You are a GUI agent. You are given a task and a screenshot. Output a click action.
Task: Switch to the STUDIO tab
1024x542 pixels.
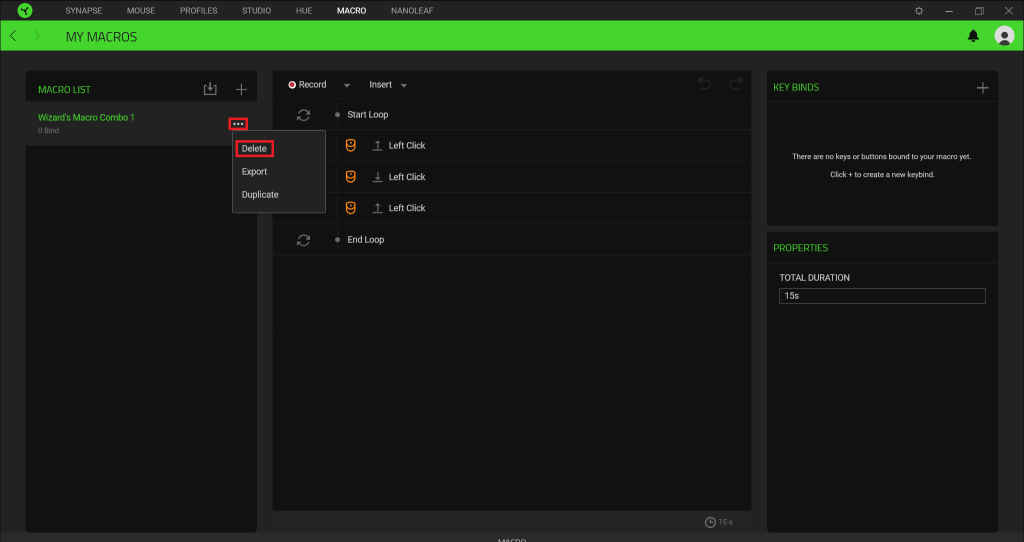click(256, 10)
